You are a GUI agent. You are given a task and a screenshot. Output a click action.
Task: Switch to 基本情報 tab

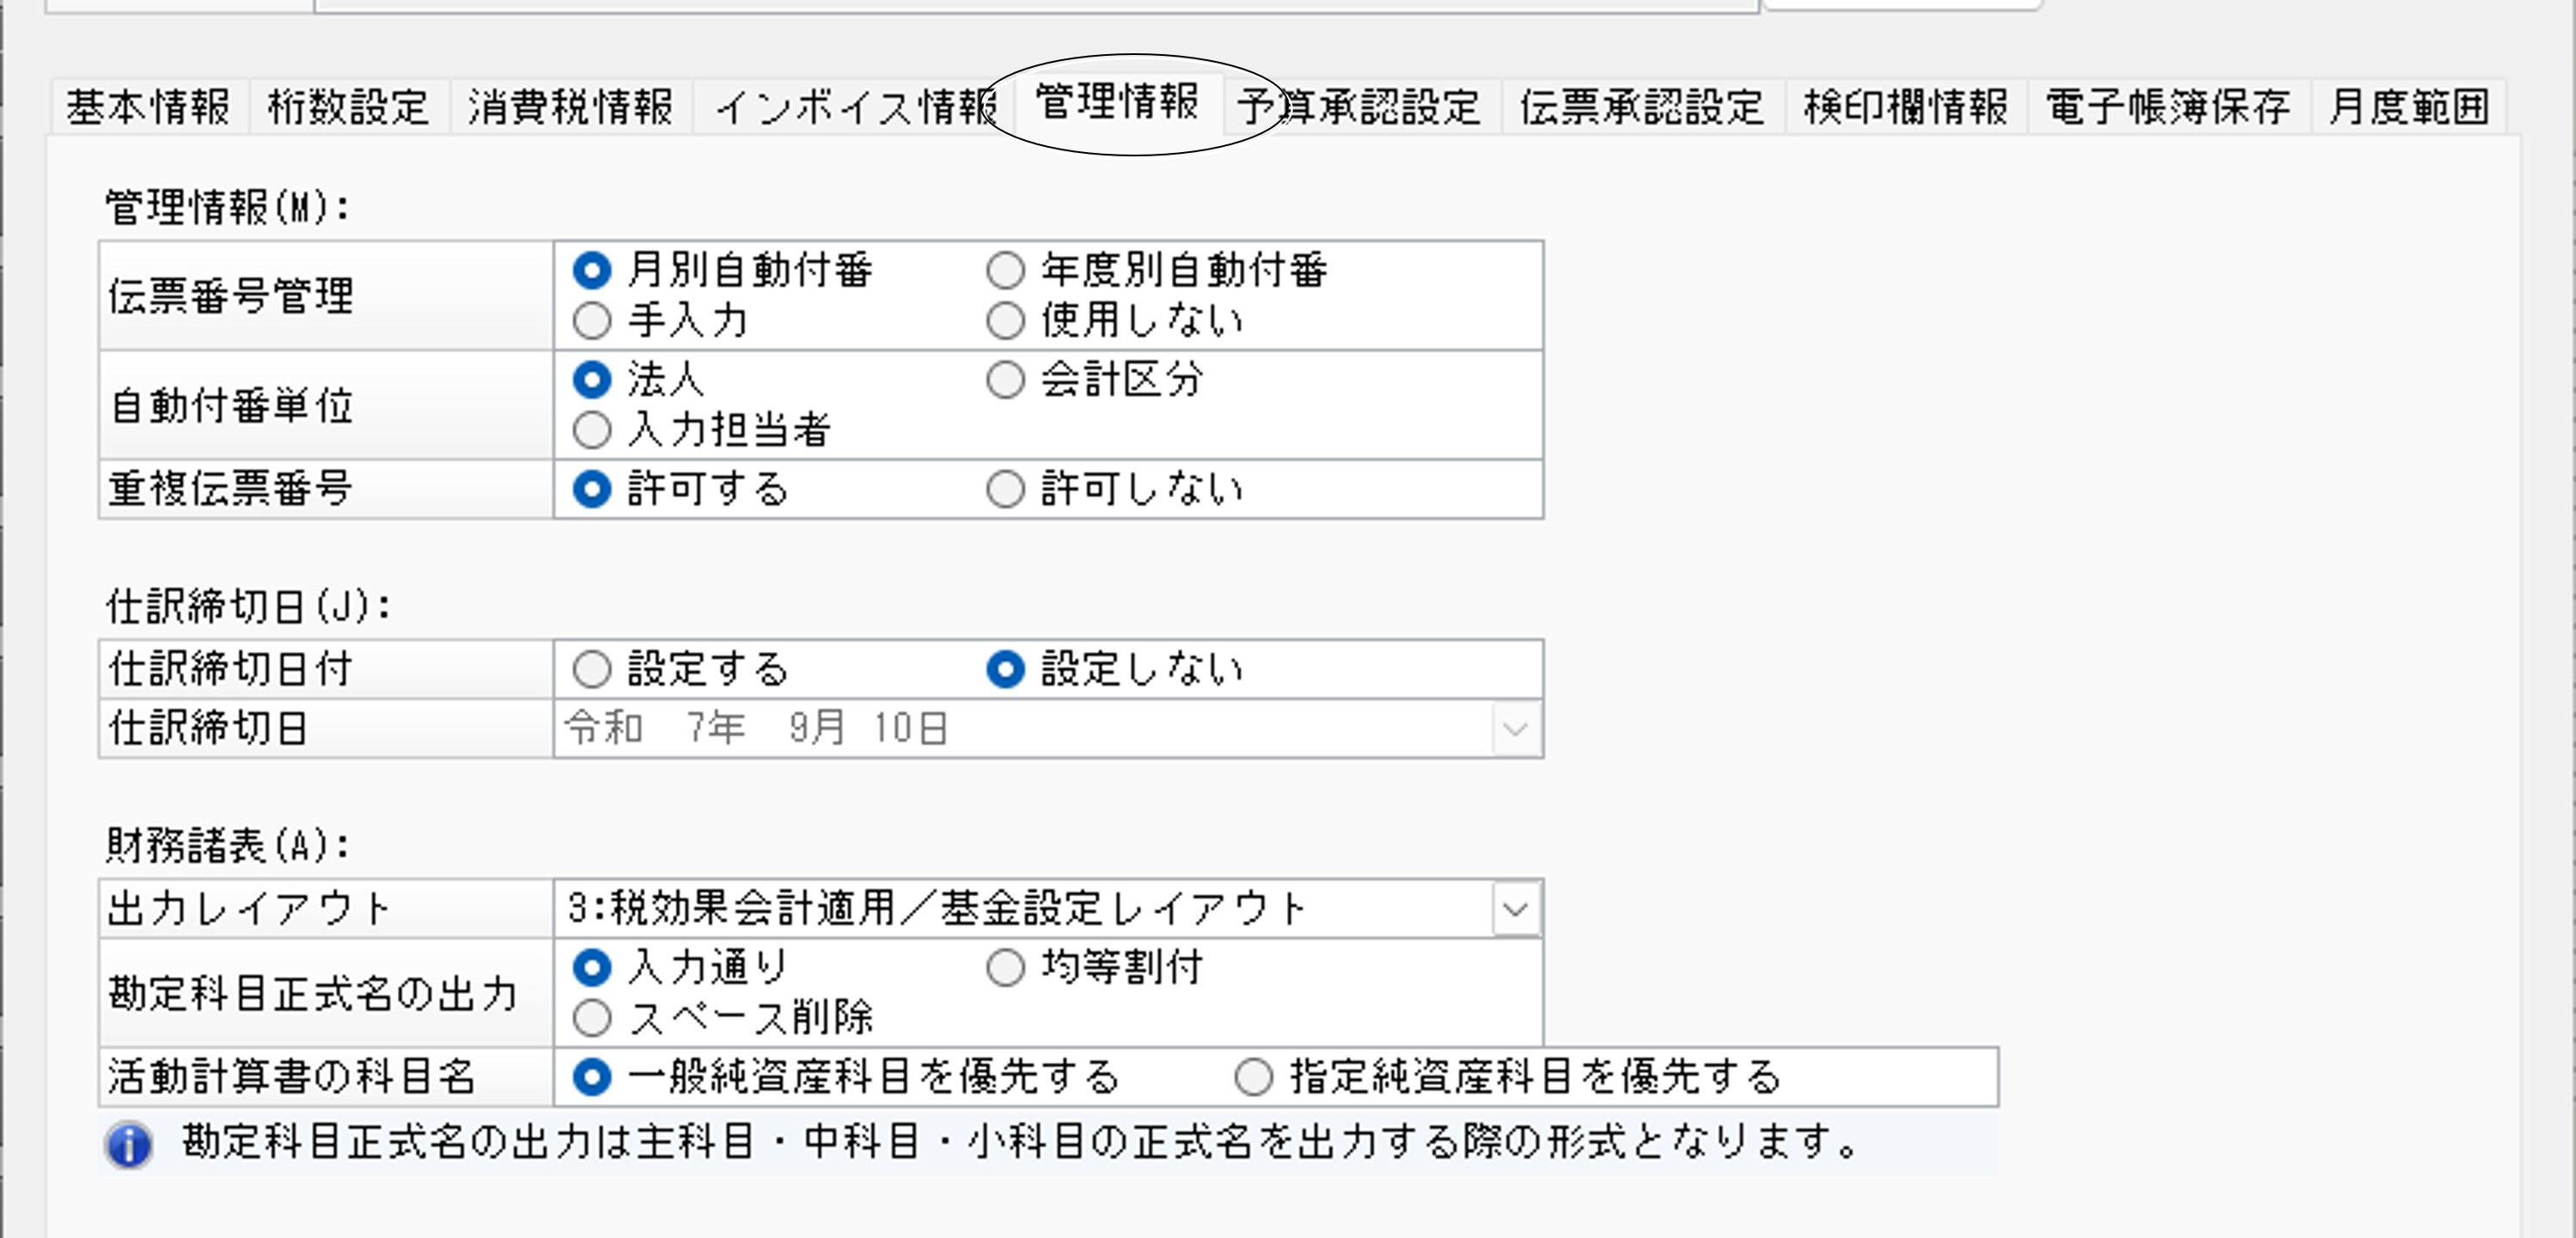(148, 107)
